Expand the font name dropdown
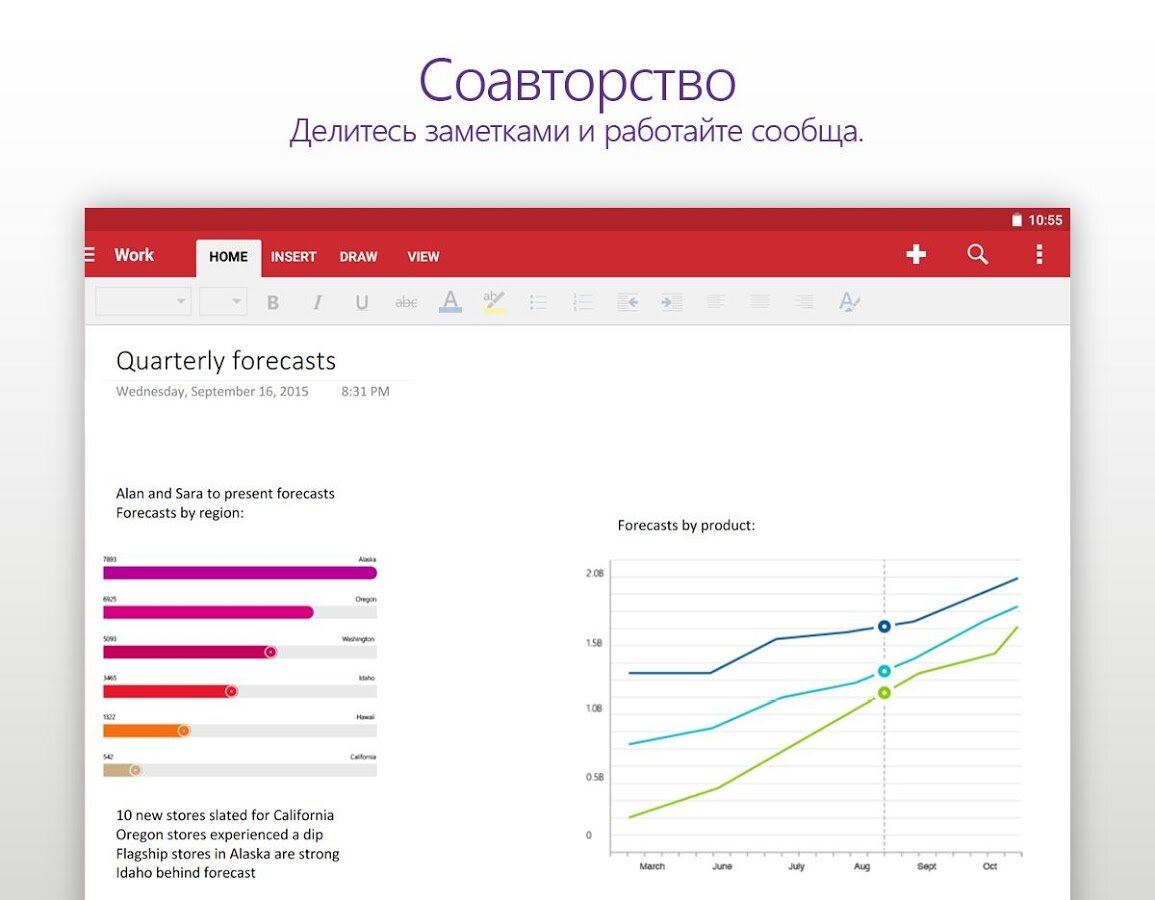 pyautogui.click(x=143, y=301)
